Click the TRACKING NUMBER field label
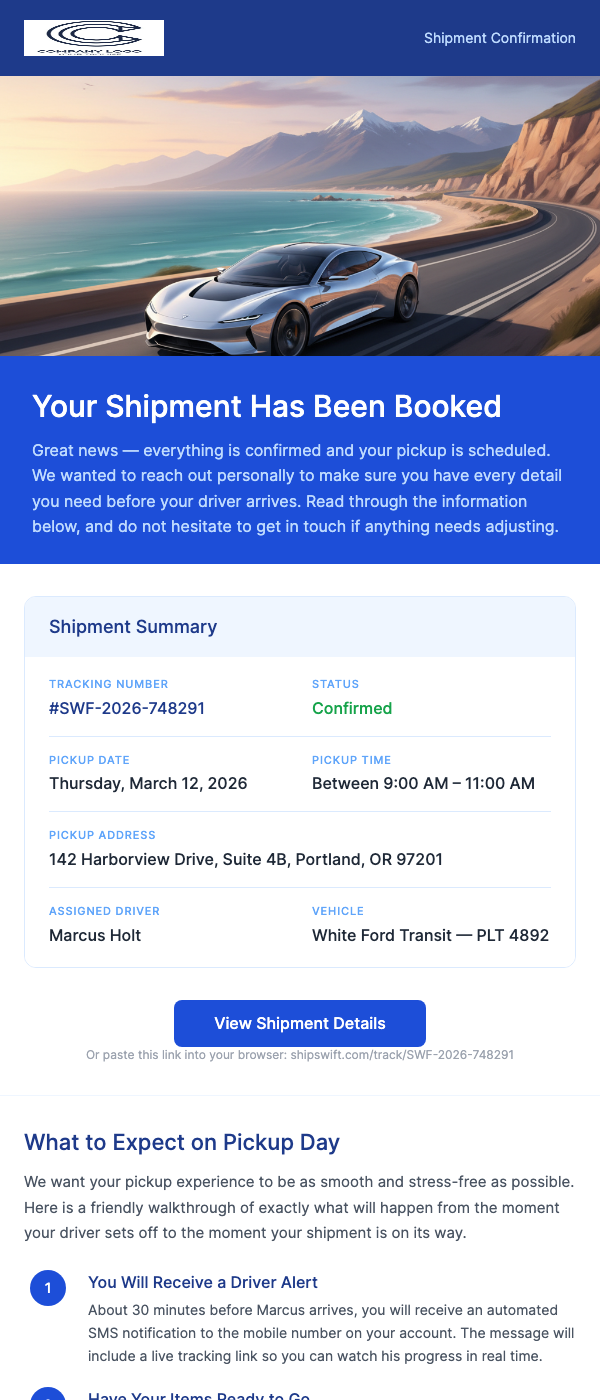Viewport: 600px width, 1400px height. tap(109, 684)
